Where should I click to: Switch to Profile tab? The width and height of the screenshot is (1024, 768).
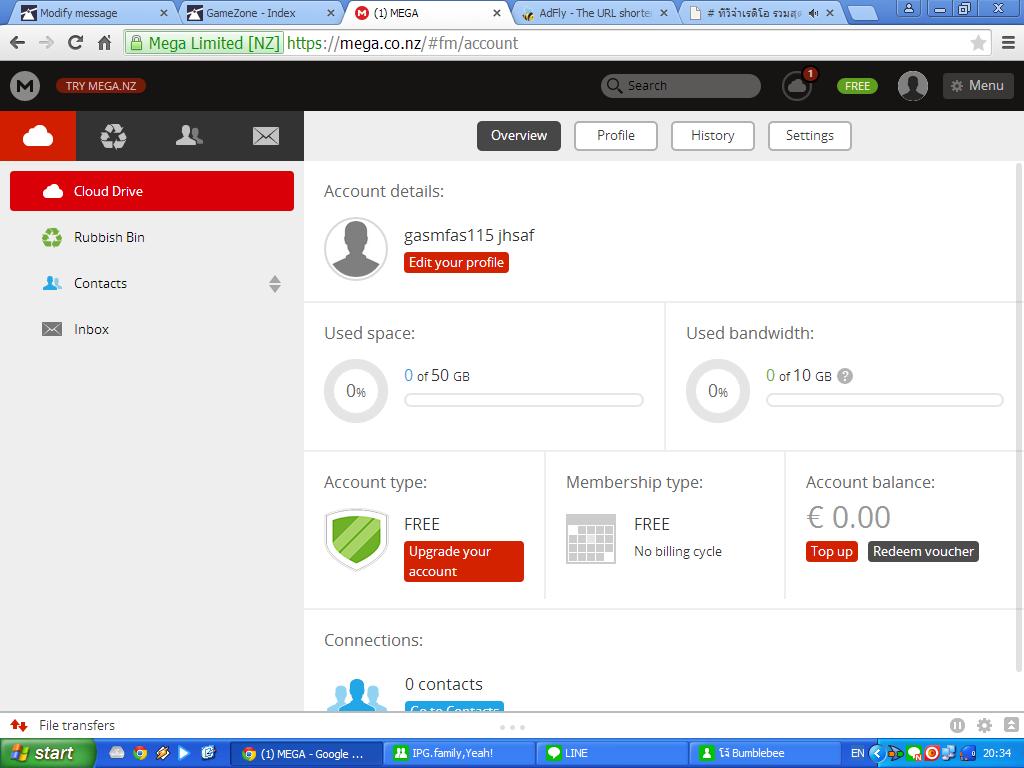tap(615, 136)
